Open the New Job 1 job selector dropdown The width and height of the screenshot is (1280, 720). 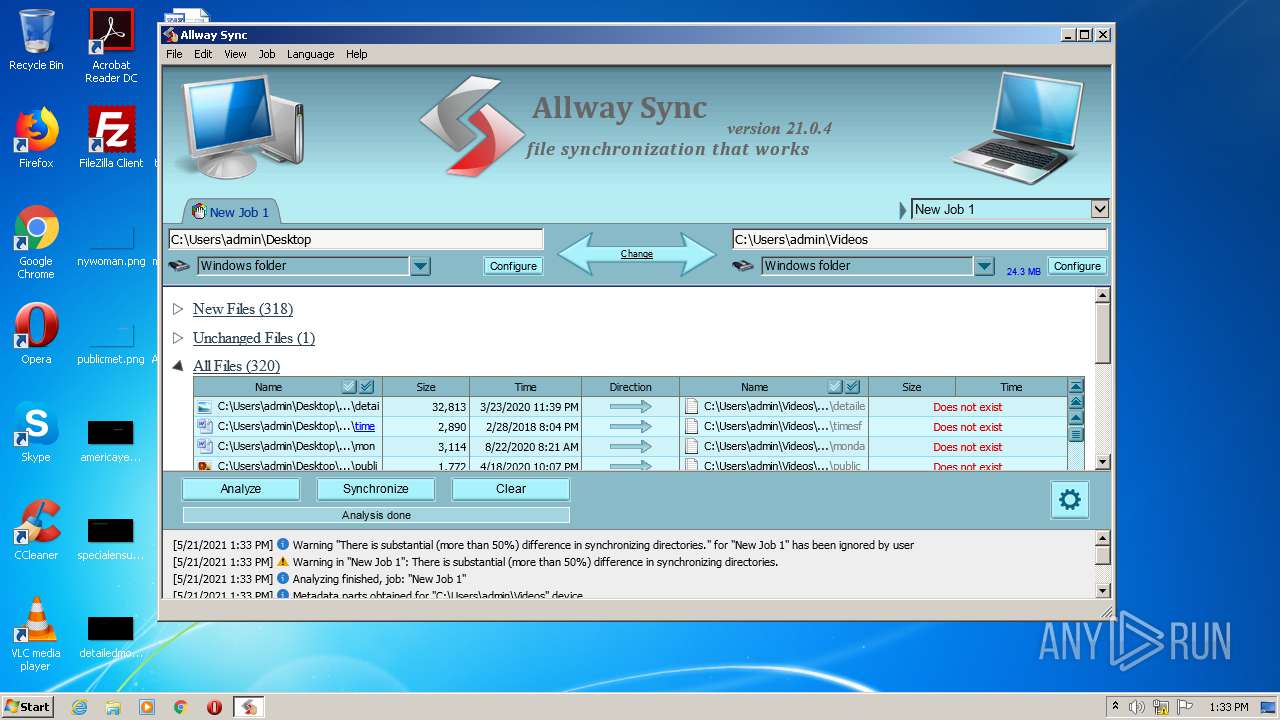pos(1100,209)
